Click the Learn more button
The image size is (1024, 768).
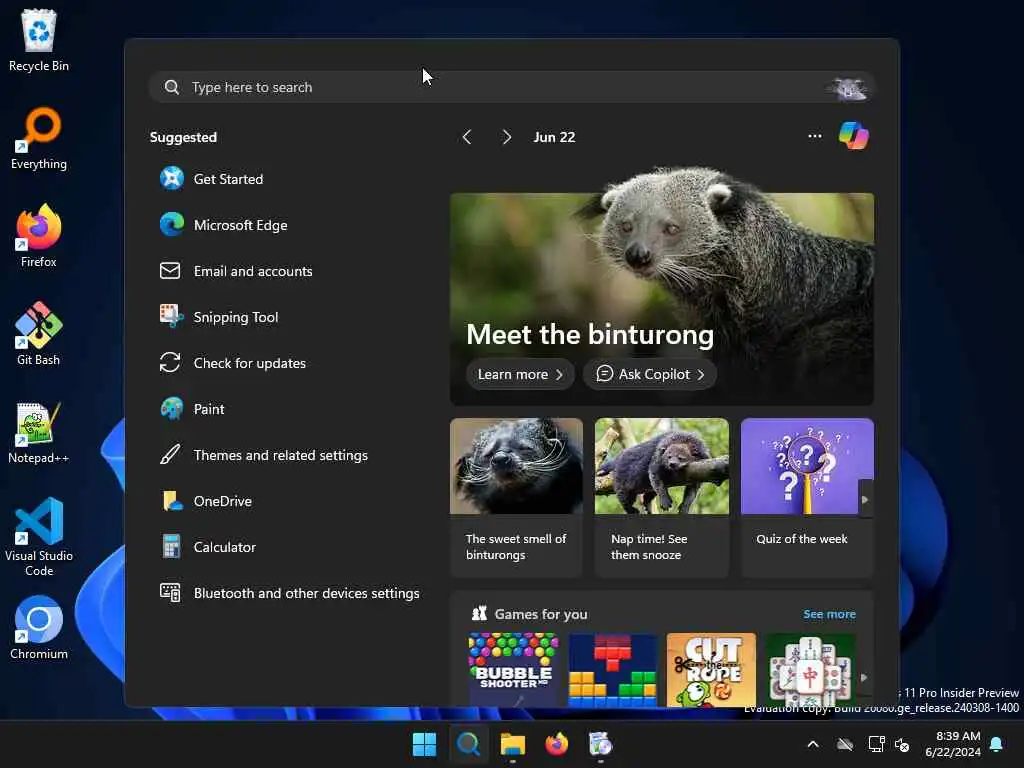[x=520, y=374]
